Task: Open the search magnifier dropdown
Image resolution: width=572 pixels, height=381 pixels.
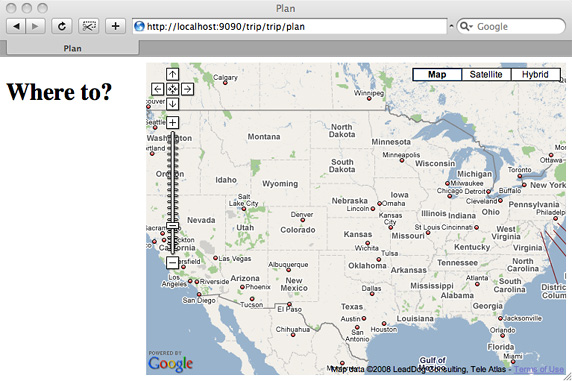Action: 466,26
